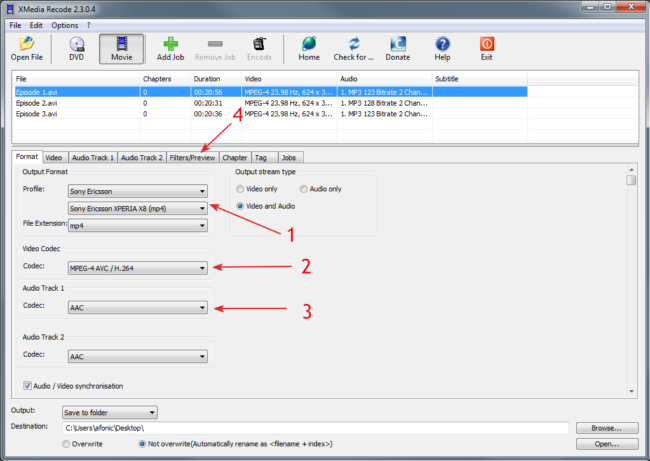Screen dimensions: 650x461
Task: Open the Save to folder output dropdown
Action: tap(109, 412)
